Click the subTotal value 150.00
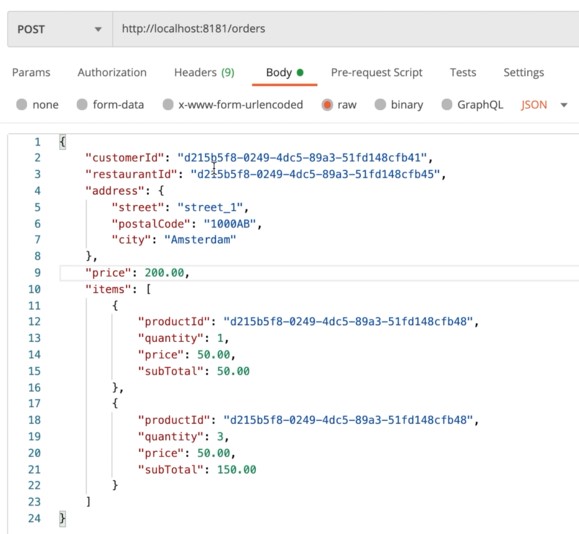 click(x=237, y=469)
